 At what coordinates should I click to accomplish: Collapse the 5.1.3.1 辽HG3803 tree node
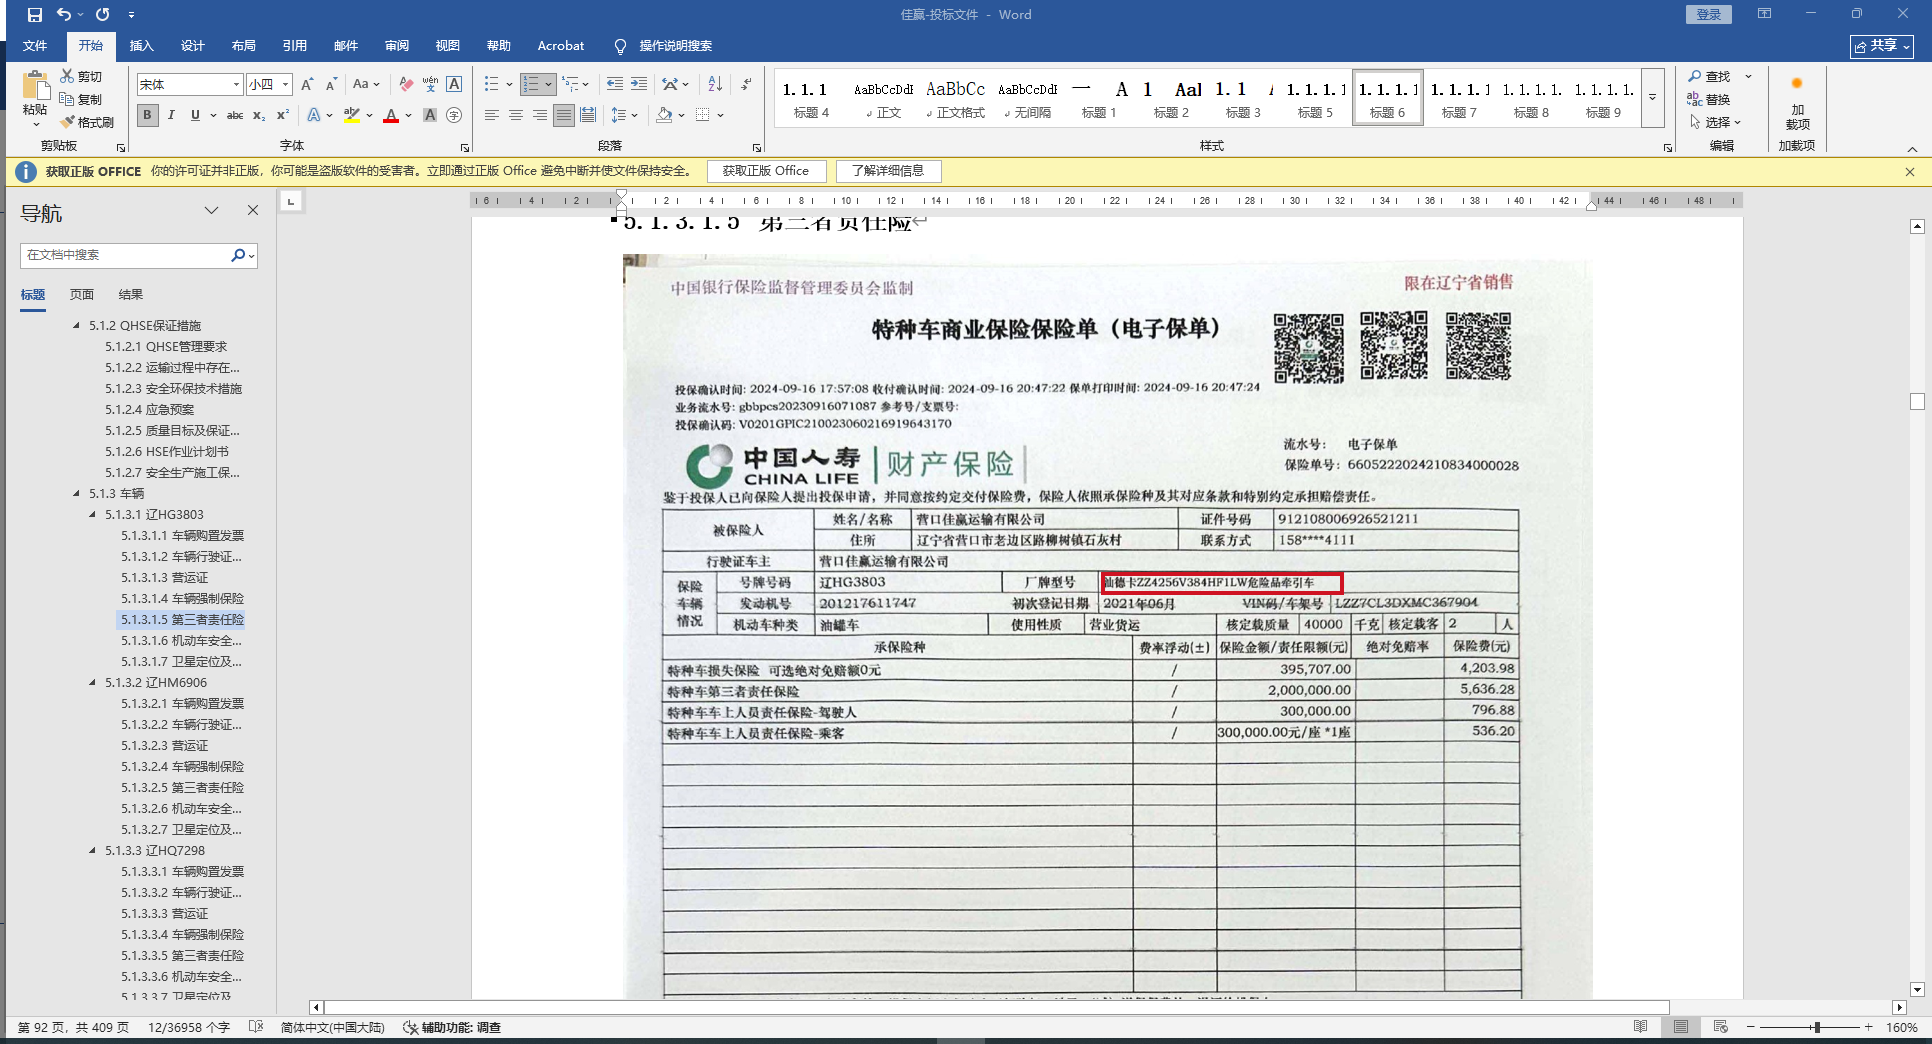93,515
